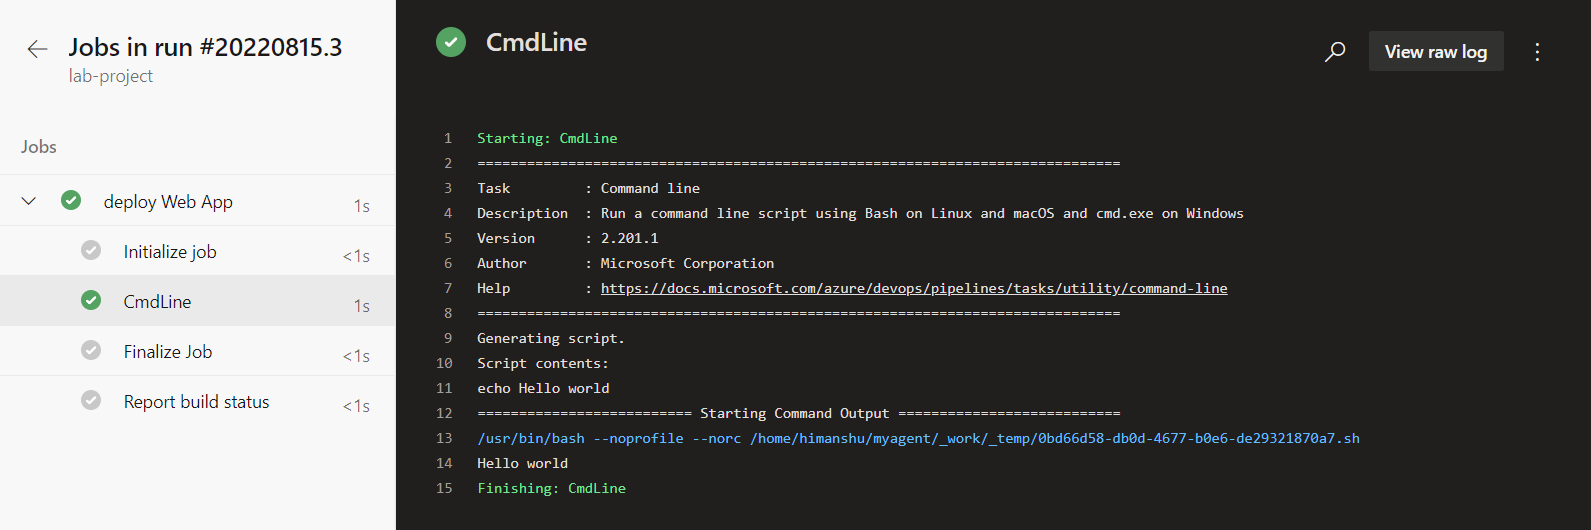The image size is (1591, 530).
Task: Click log line Generating script.
Action: click(550, 338)
